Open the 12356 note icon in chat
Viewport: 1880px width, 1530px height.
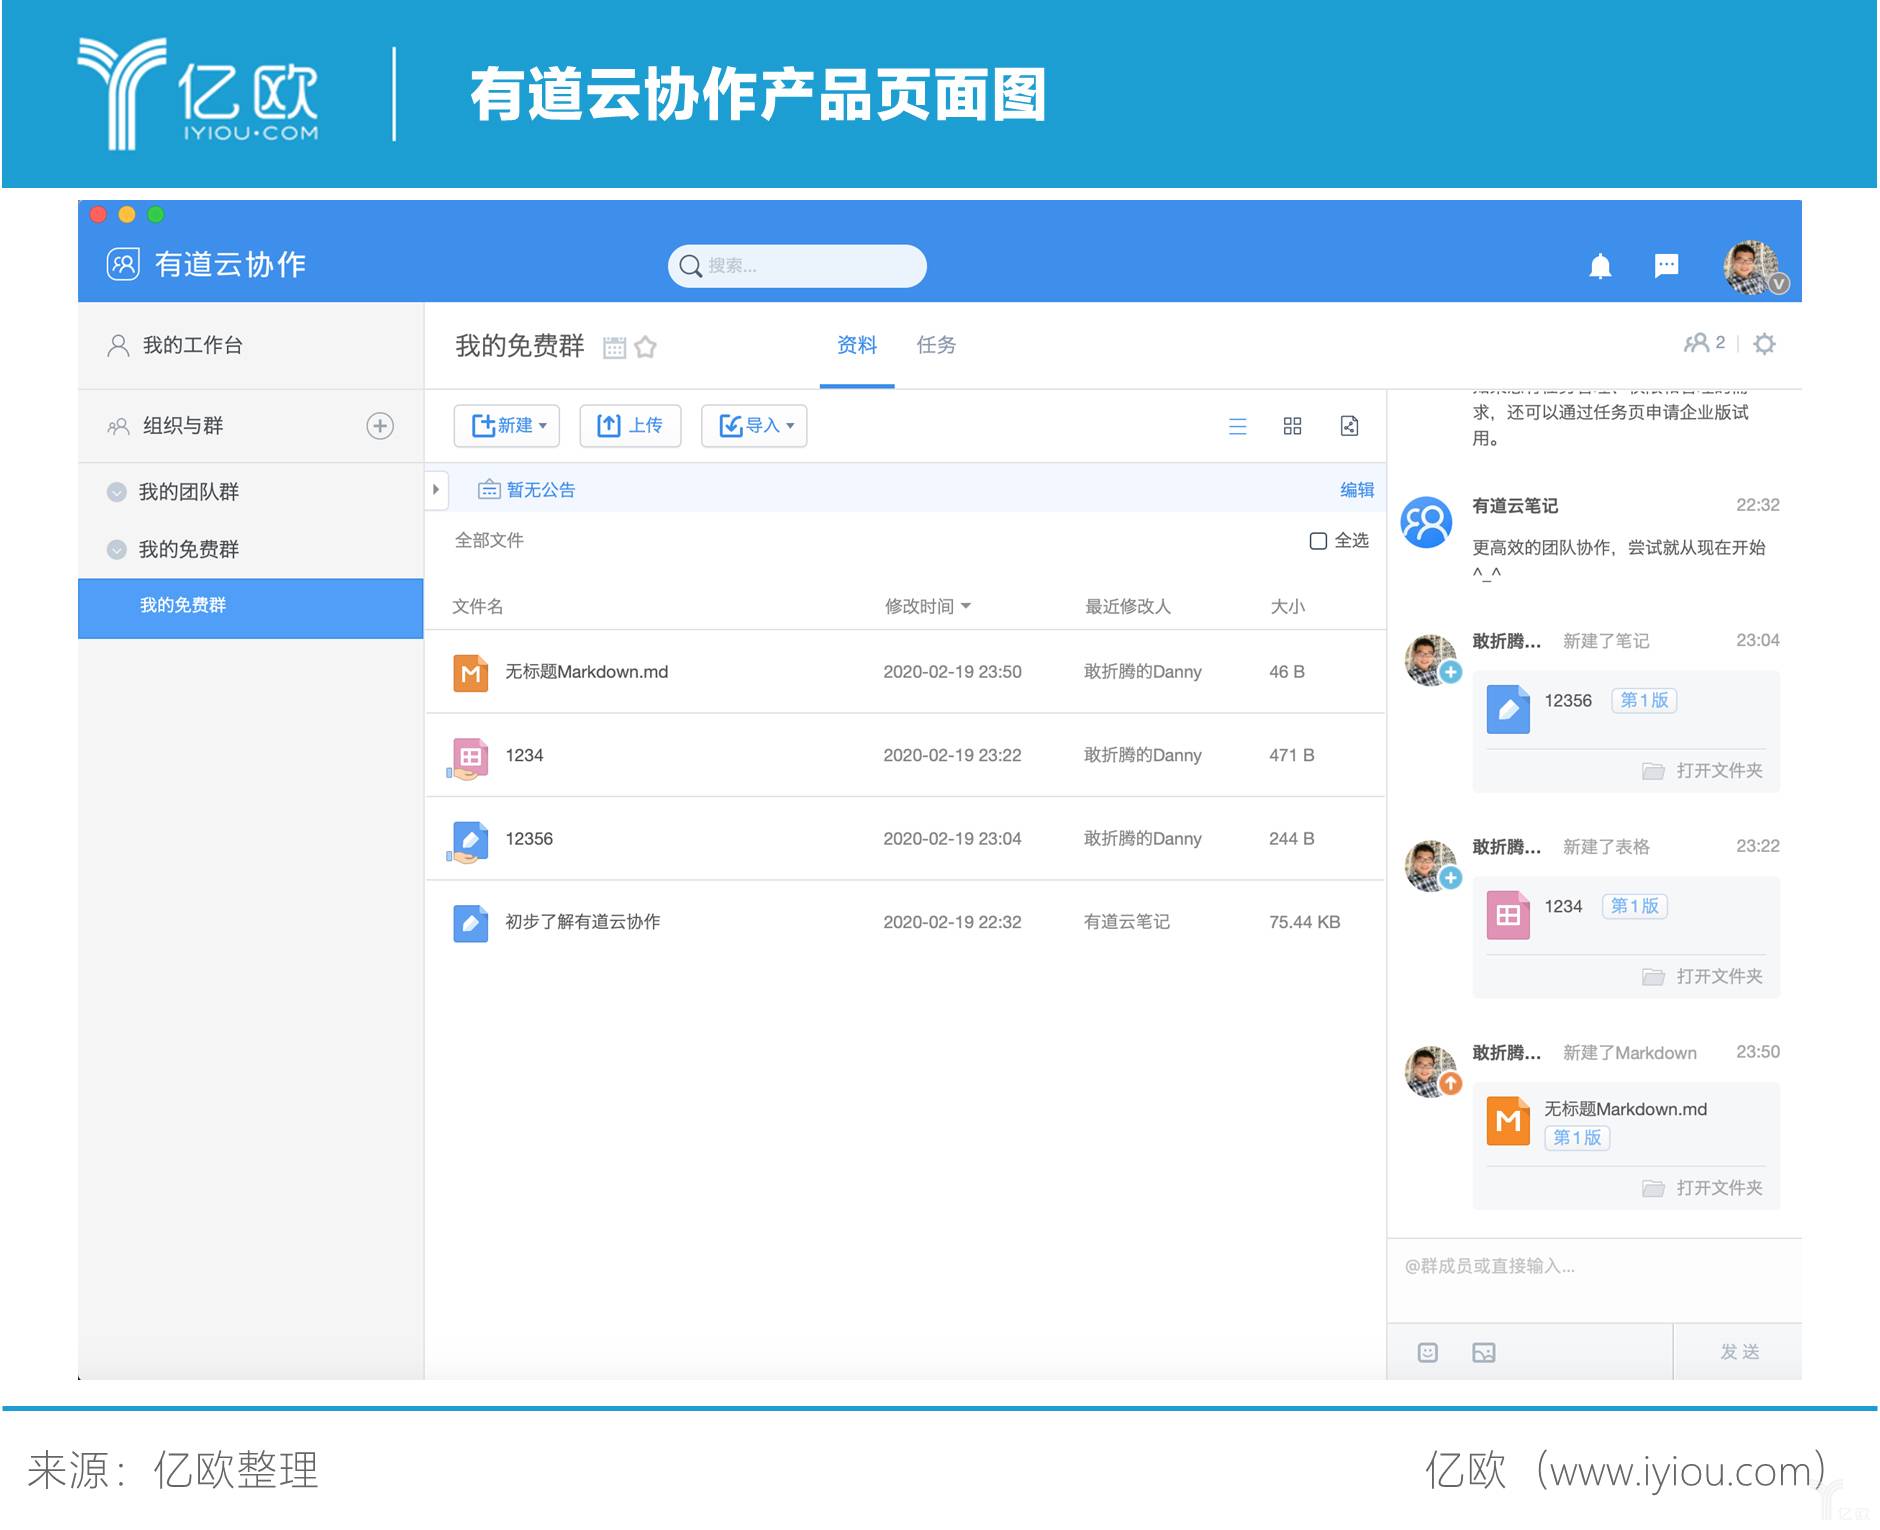click(1508, 709)
